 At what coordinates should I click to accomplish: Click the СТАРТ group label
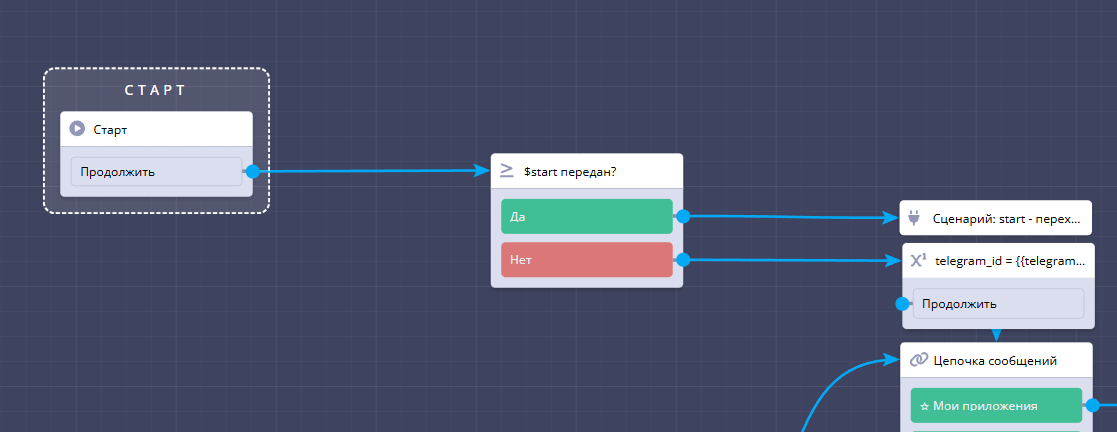coord(155,90)
